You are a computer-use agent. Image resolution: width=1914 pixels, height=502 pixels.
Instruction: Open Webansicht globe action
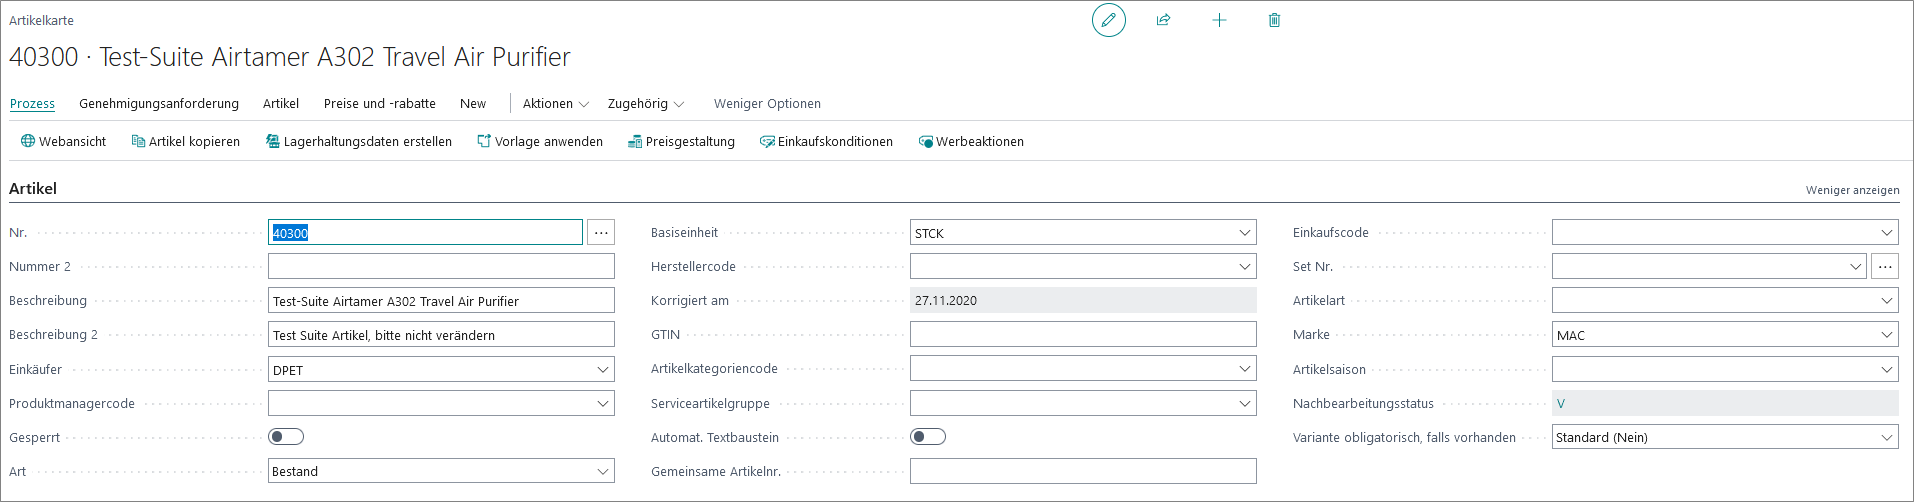coord(63,142)
